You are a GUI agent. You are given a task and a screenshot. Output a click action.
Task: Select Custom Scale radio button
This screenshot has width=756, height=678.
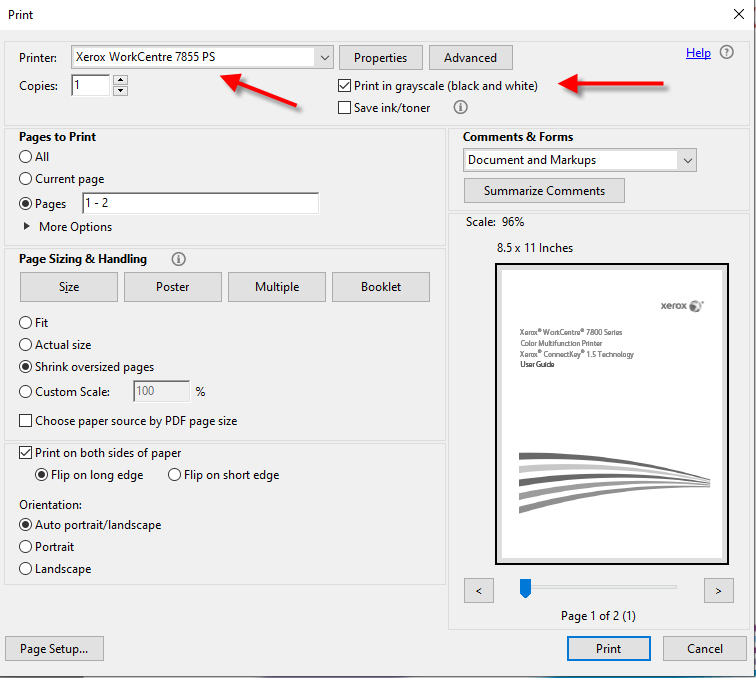[x=26, y=392]
